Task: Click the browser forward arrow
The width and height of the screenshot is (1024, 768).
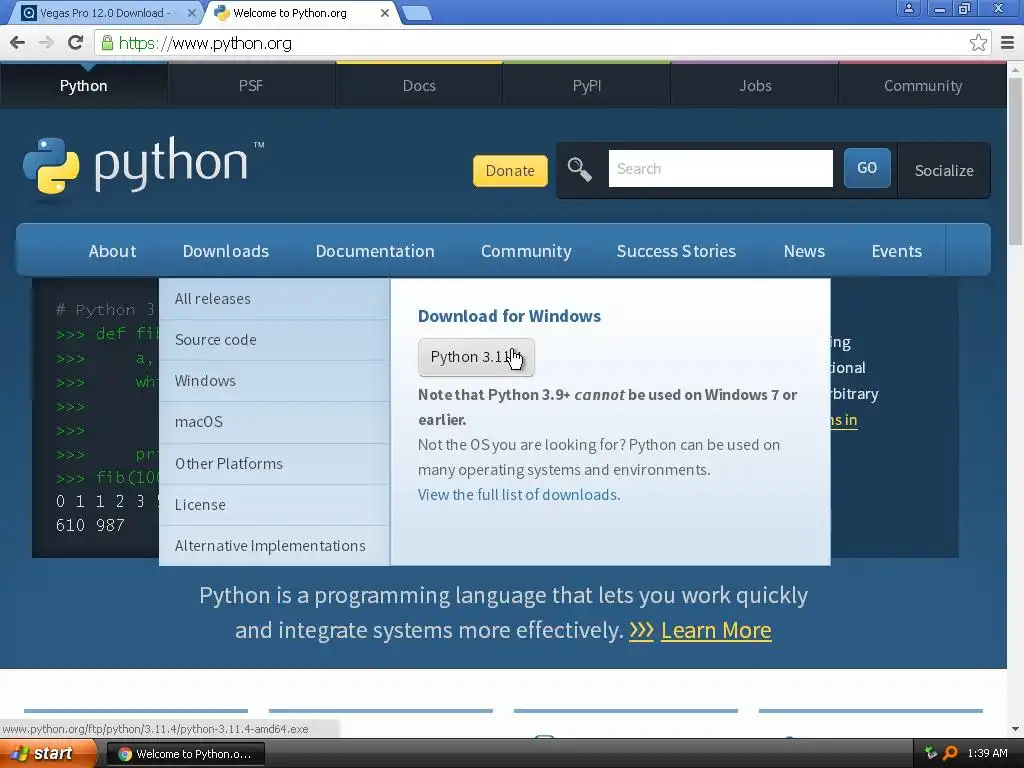Action: click(x=46, y=43)
